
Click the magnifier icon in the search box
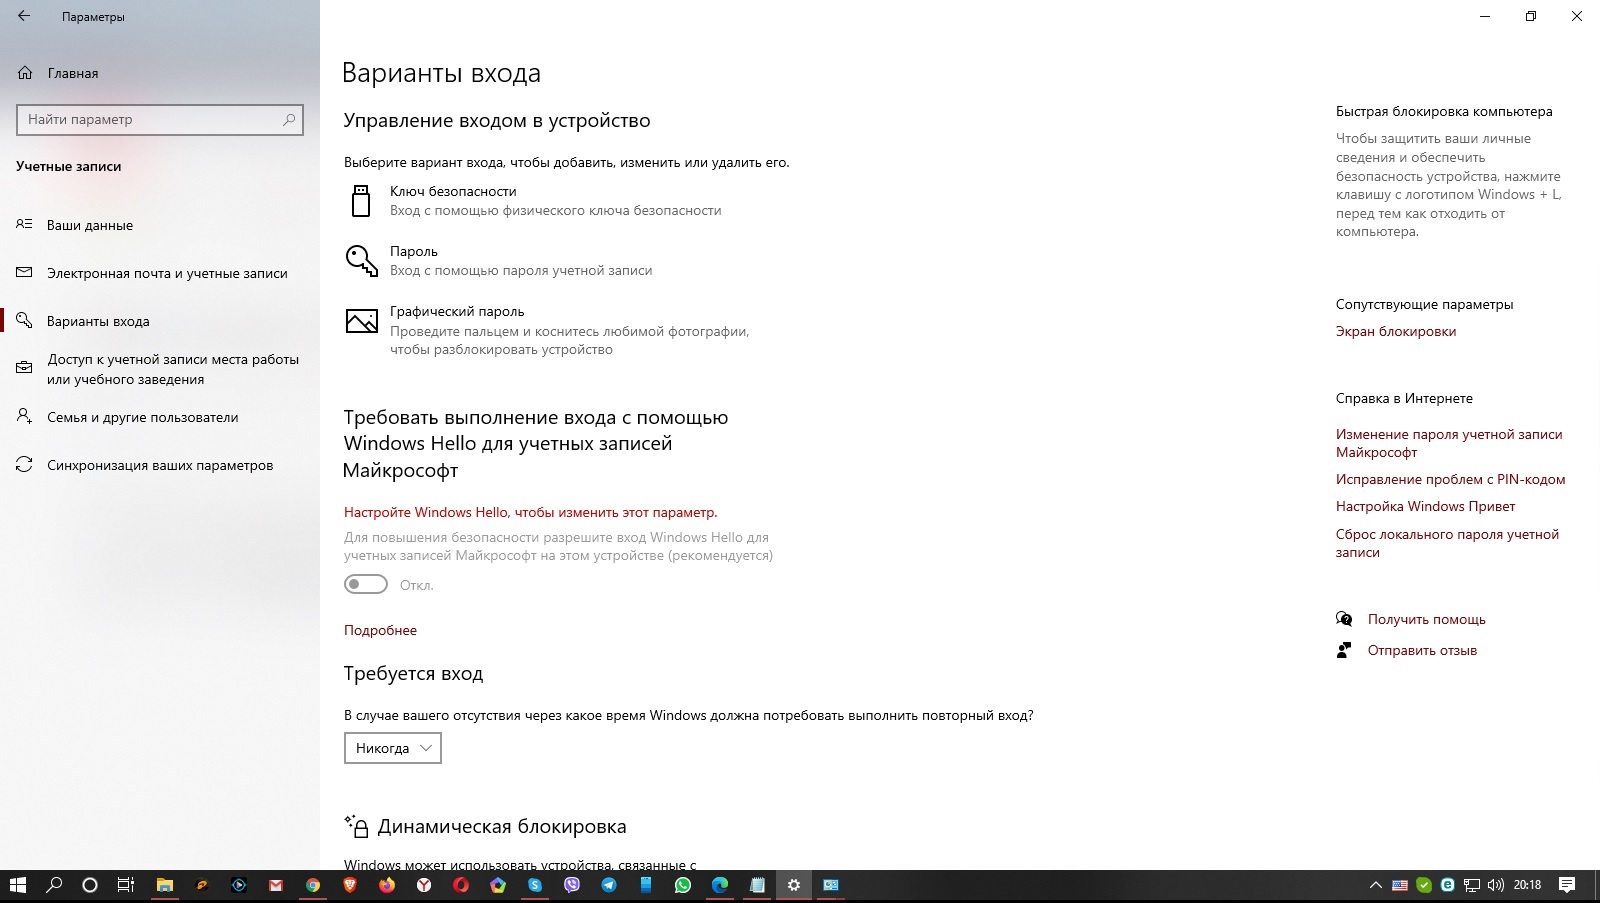(x=289, y=119)
